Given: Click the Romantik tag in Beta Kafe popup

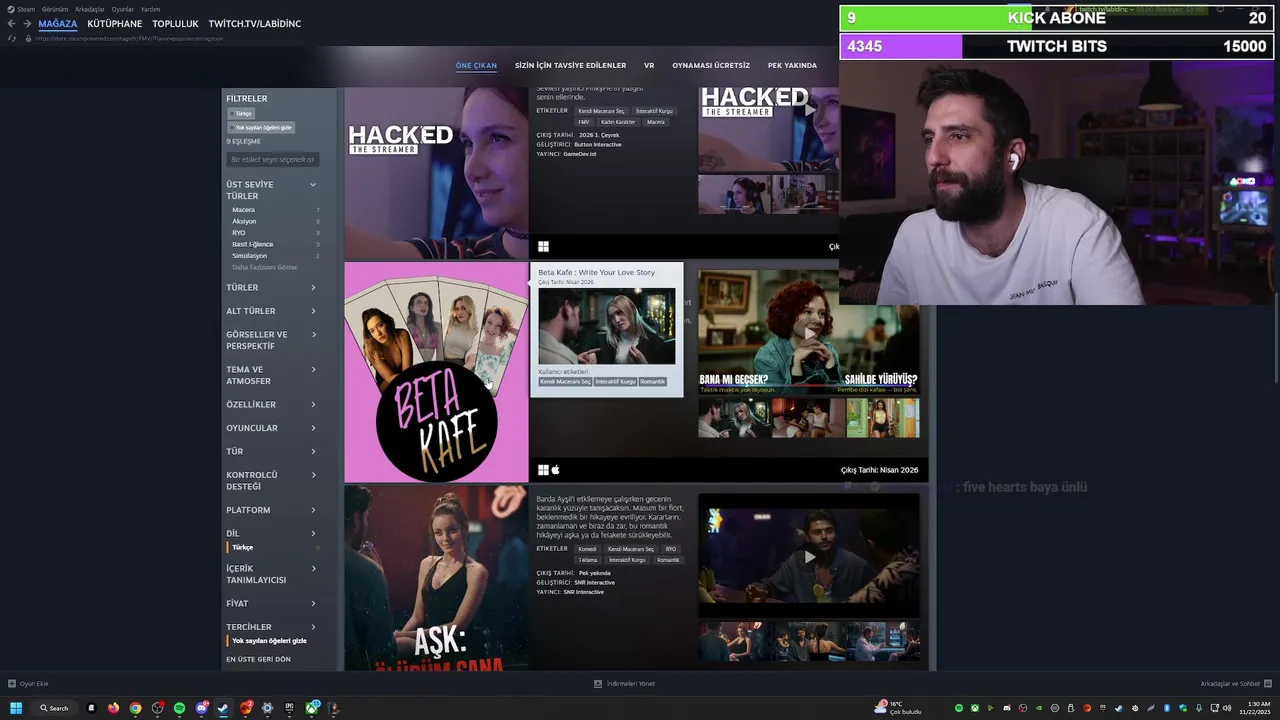Looking at the screenshot, I should 652,381.
